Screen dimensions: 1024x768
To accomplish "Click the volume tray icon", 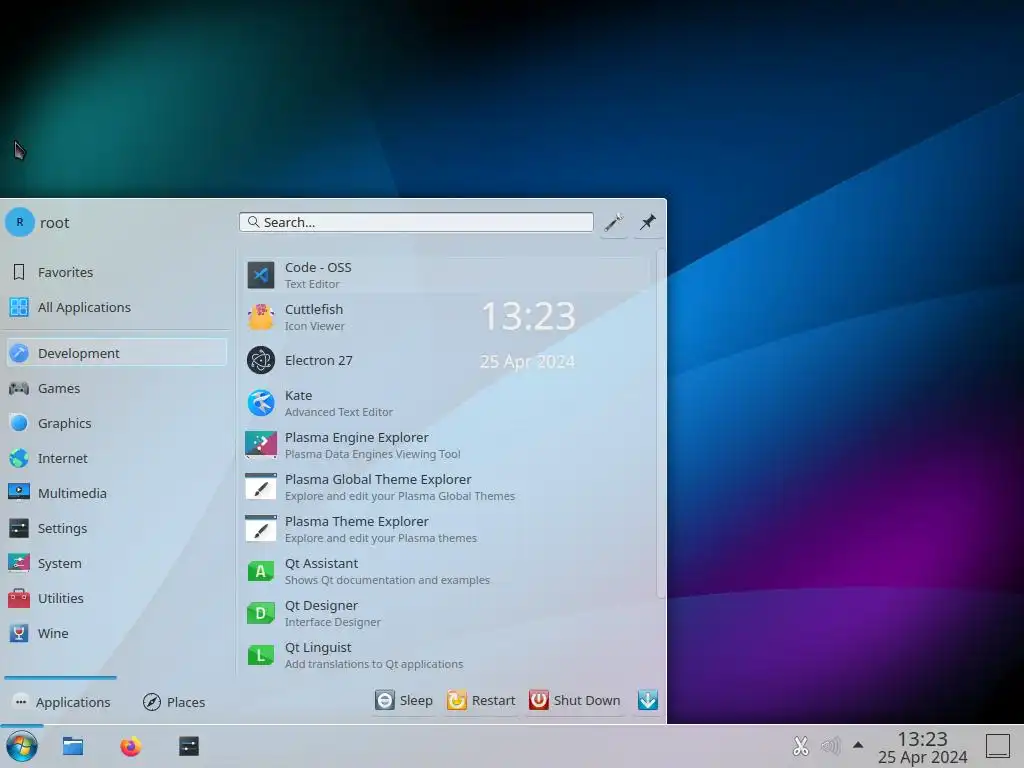I will click(x=830, y=745).
